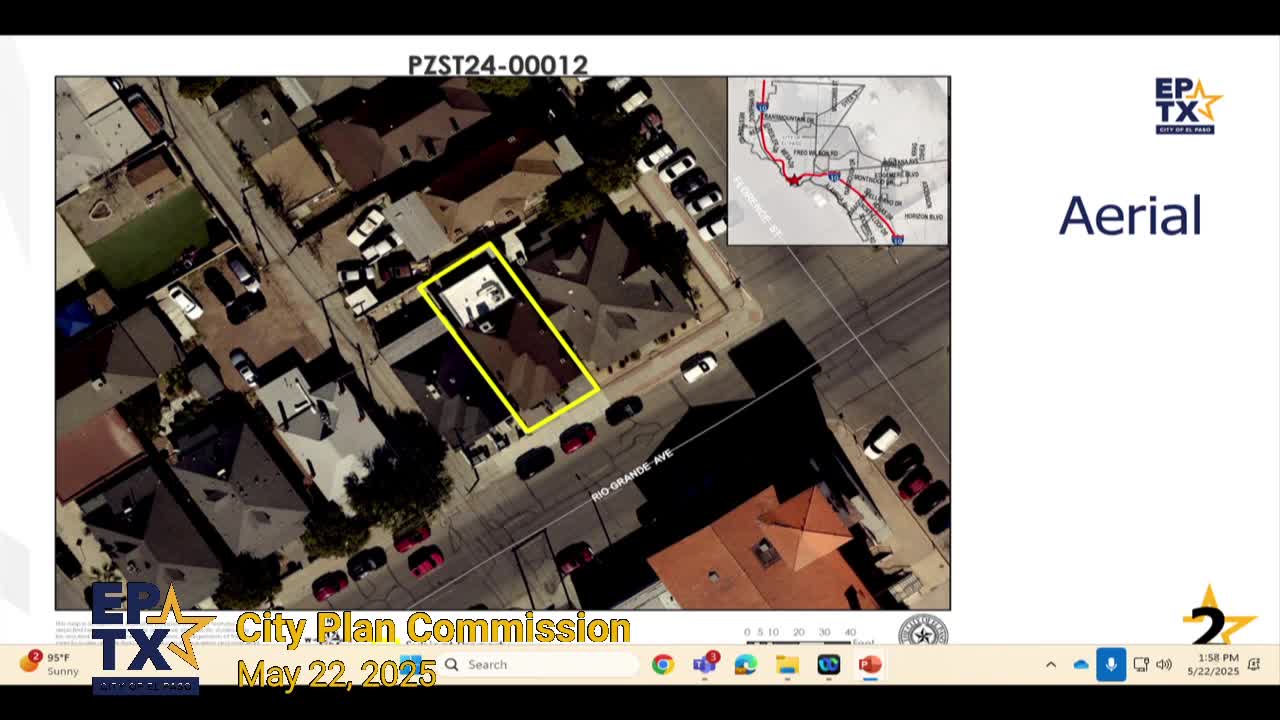Image resolution: width=1280 pixels, height=720 pixels.
Task: Click the locator inset map thumbnail
Action: click(x=838, y=161)
